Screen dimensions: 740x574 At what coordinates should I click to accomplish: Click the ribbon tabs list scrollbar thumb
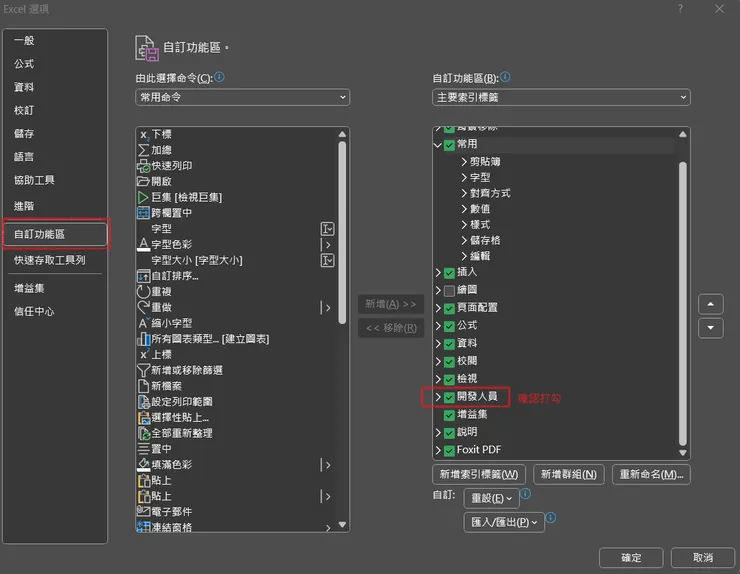[682, 303]
